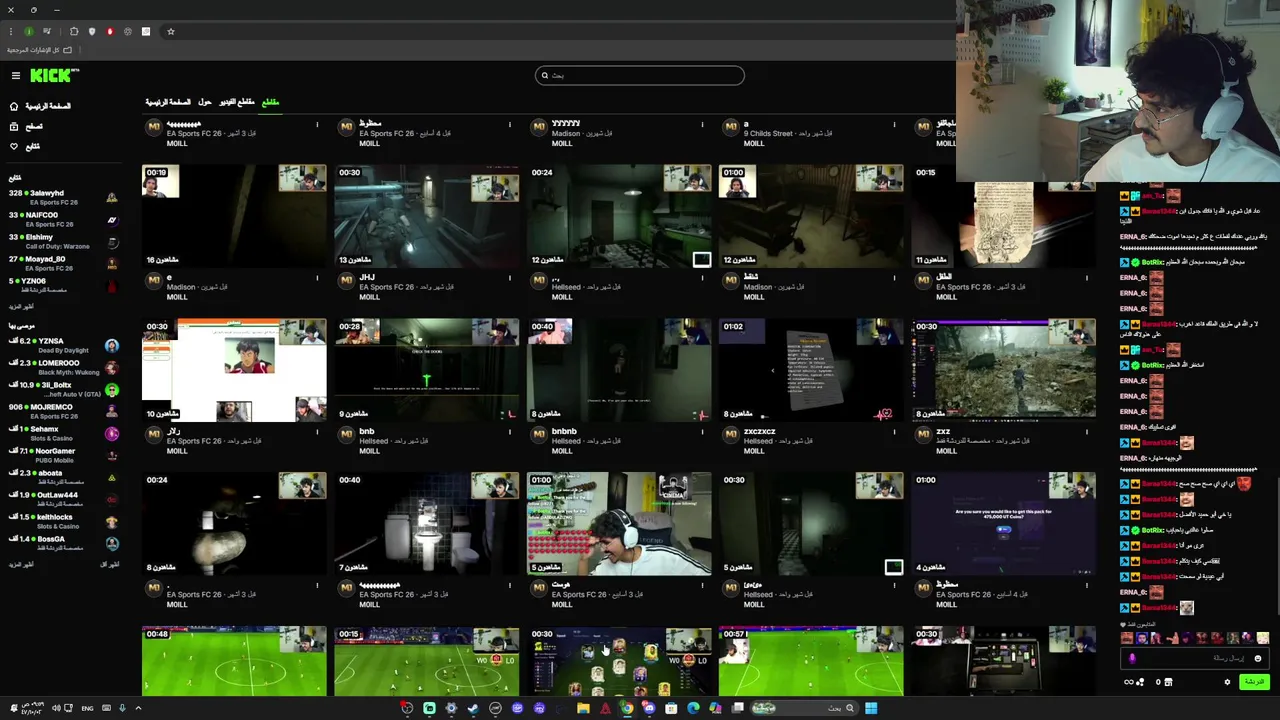Play the 01:02 zxczxcz clip thumbnail
The width and height of the screenshot is (1280, 720).
point(811,370)
